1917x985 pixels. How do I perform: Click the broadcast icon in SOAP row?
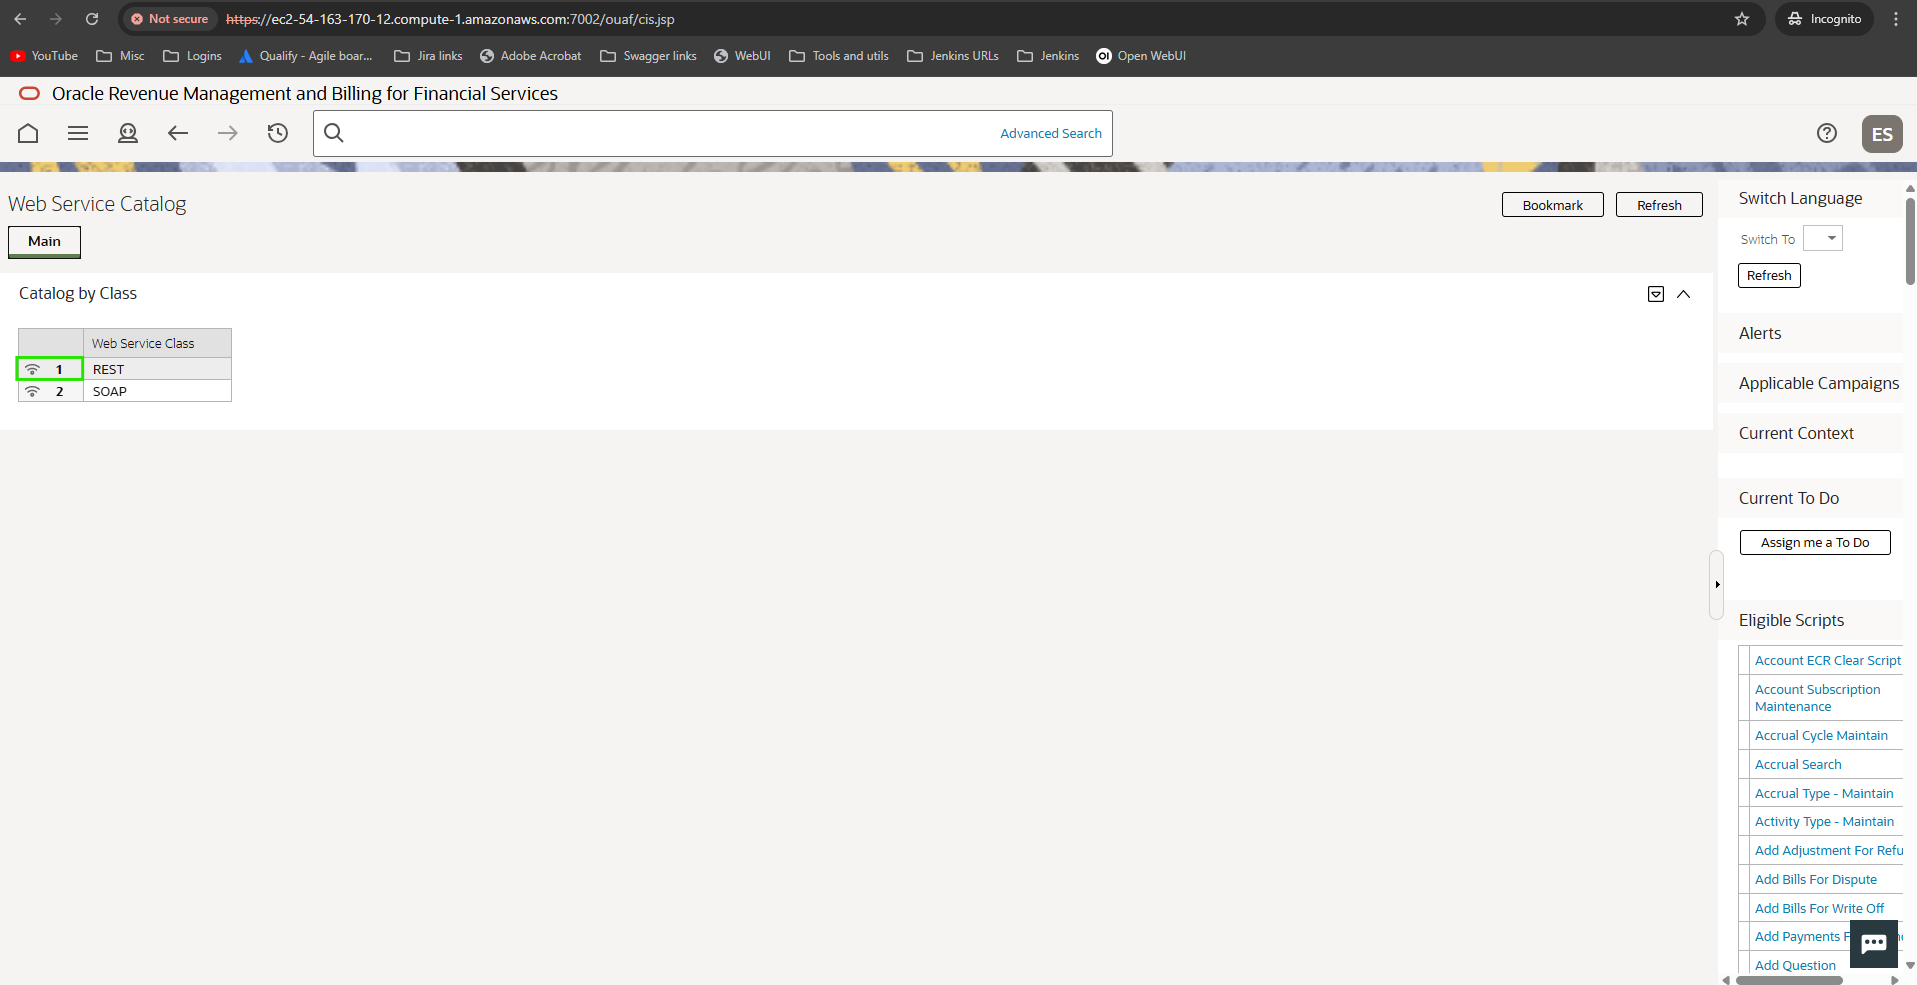(33, 392)
